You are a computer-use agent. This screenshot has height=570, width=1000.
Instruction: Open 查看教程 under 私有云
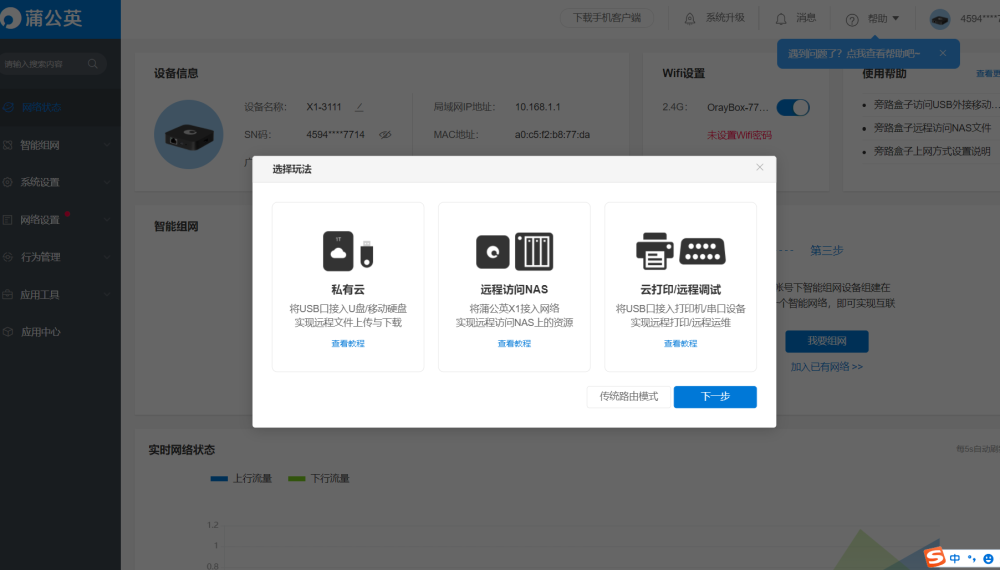tap(348, 344)
